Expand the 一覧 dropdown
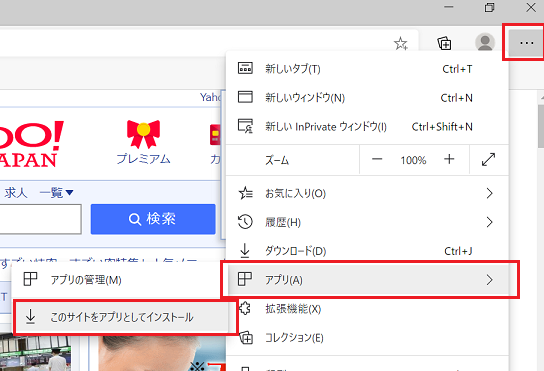Screen dimensions: 544x371 [x=57, y=192]
